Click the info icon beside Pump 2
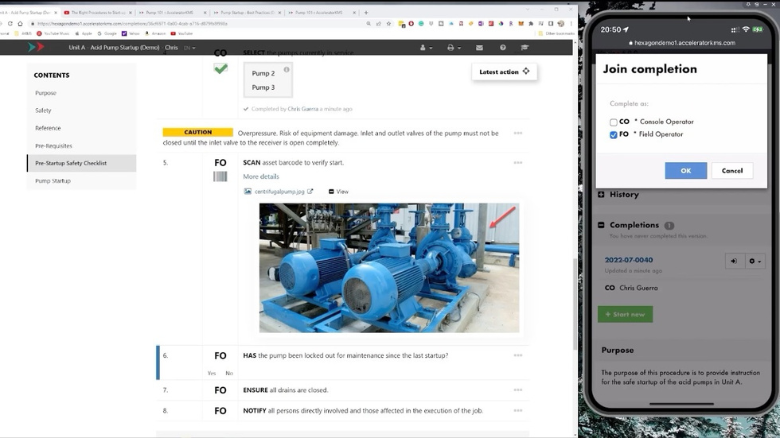This screenshot has width=780, height=439. pos(287,70)
